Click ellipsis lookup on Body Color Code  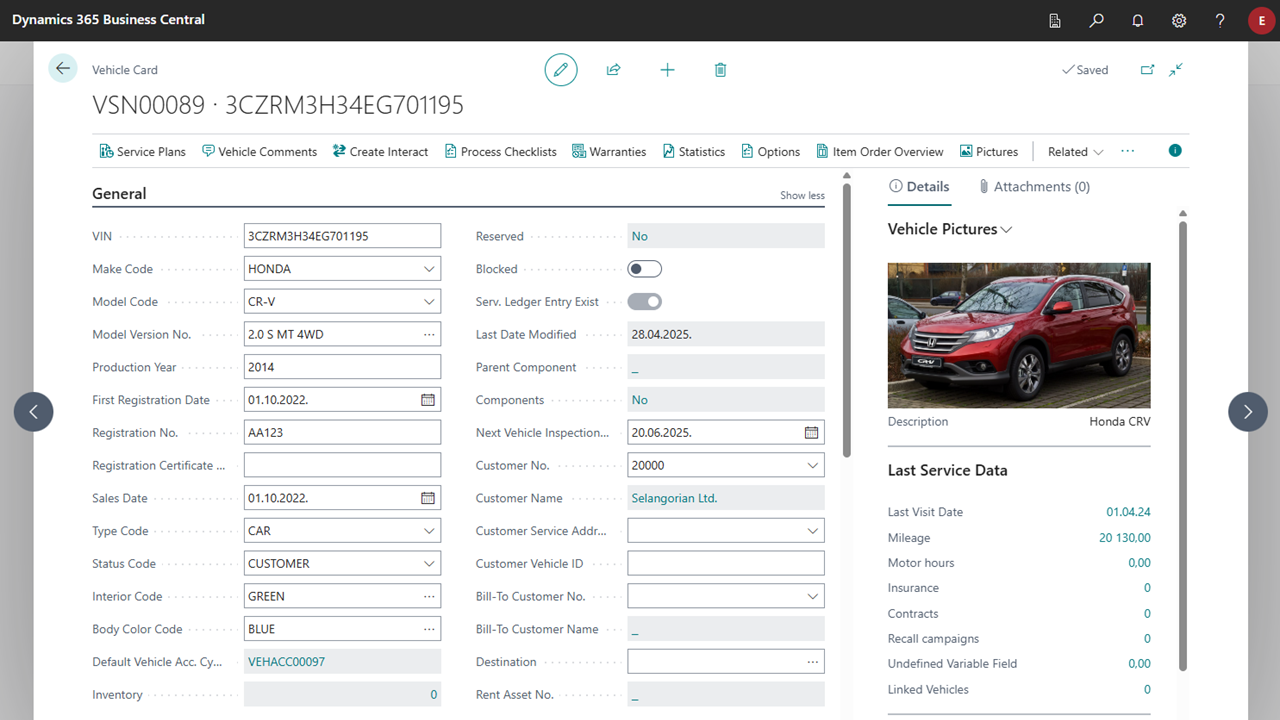point(429,629)
